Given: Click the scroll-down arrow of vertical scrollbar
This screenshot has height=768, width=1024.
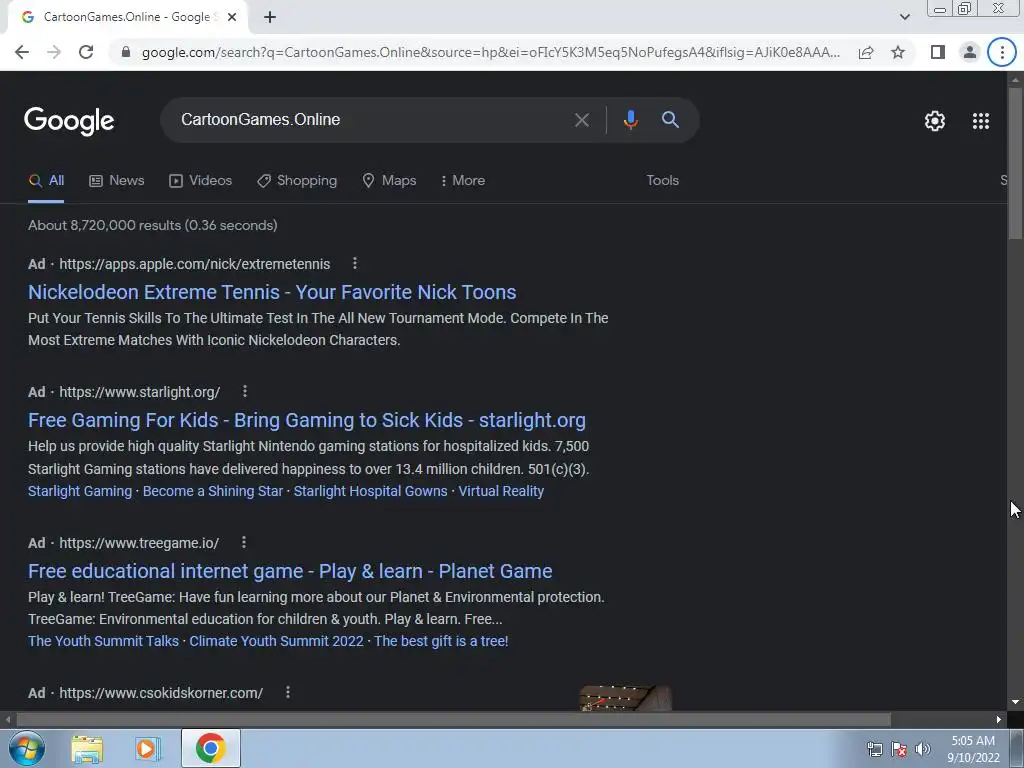Looking at the screenshot, I should 1015,702.
